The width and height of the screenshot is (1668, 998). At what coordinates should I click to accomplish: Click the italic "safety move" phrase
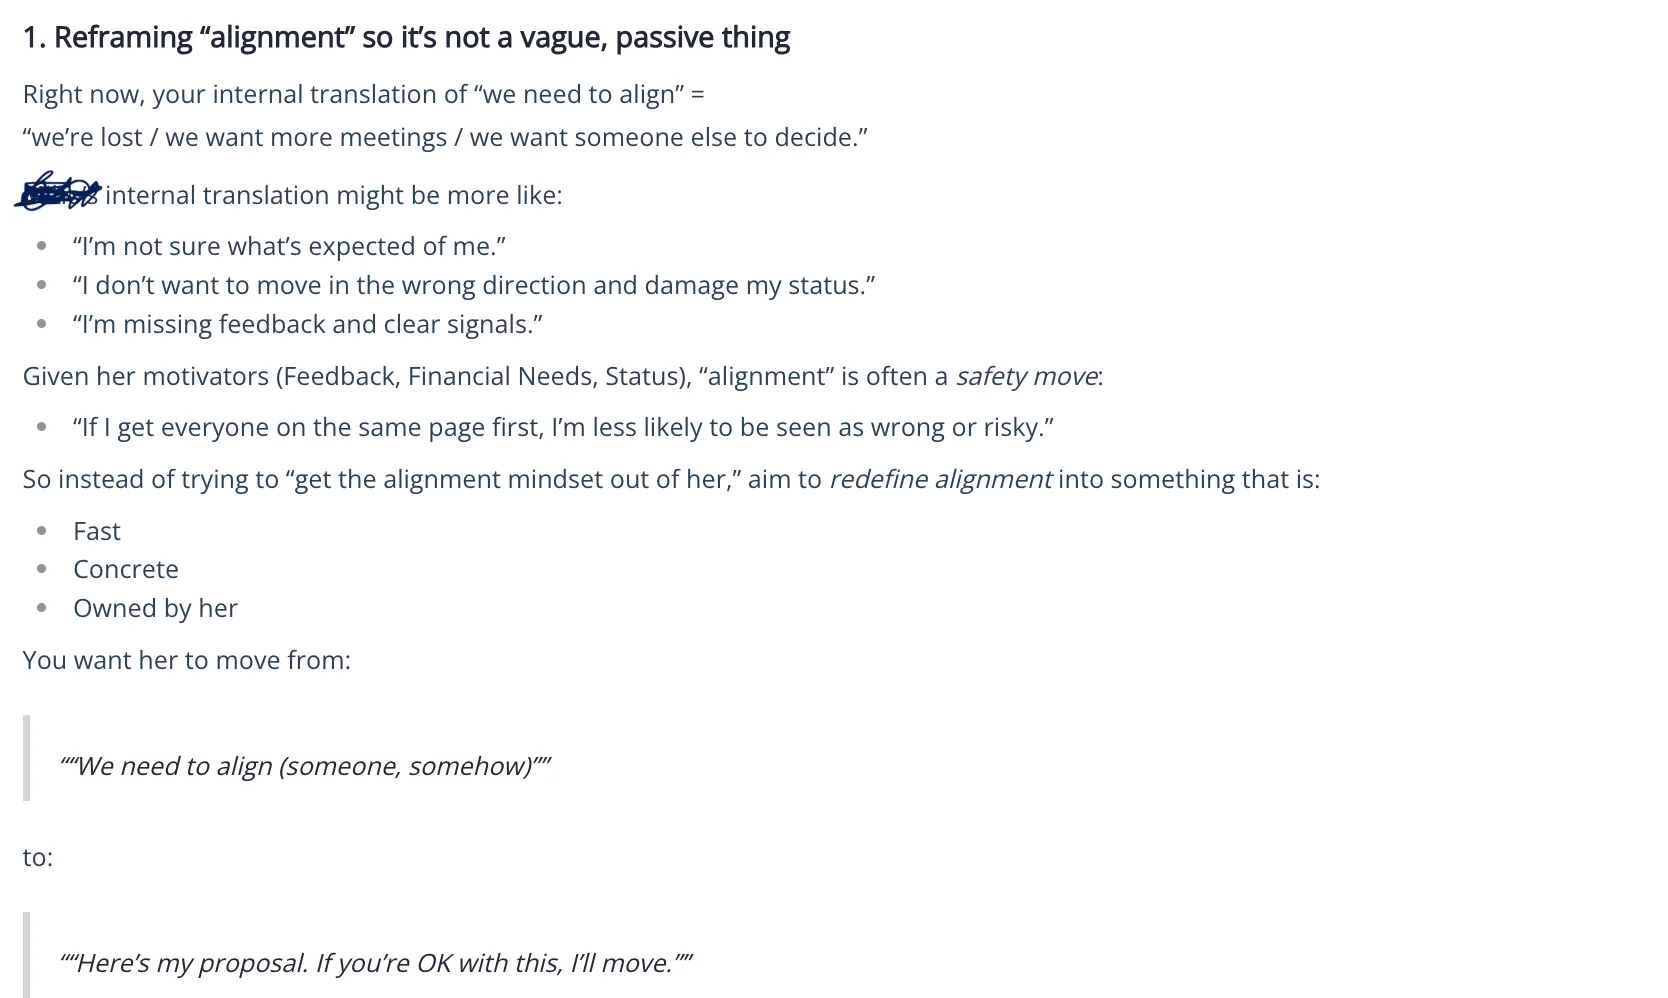(x=1026, y=376)
